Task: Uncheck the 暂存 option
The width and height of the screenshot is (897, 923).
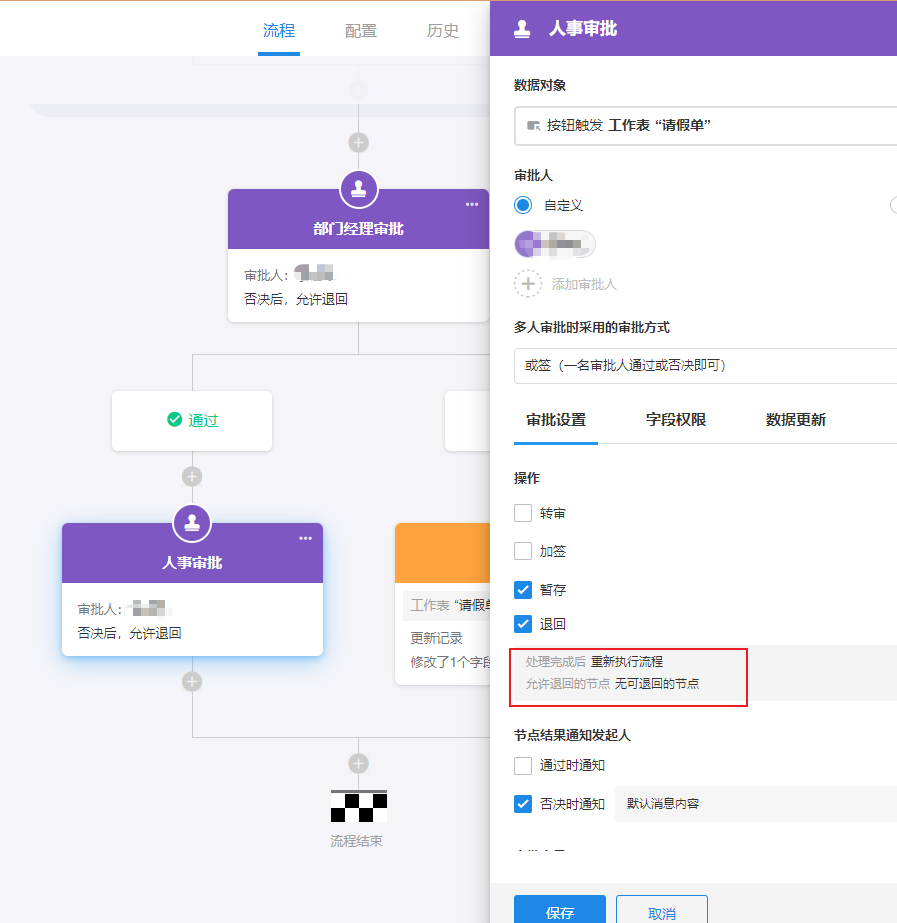Action: [523, 589]
